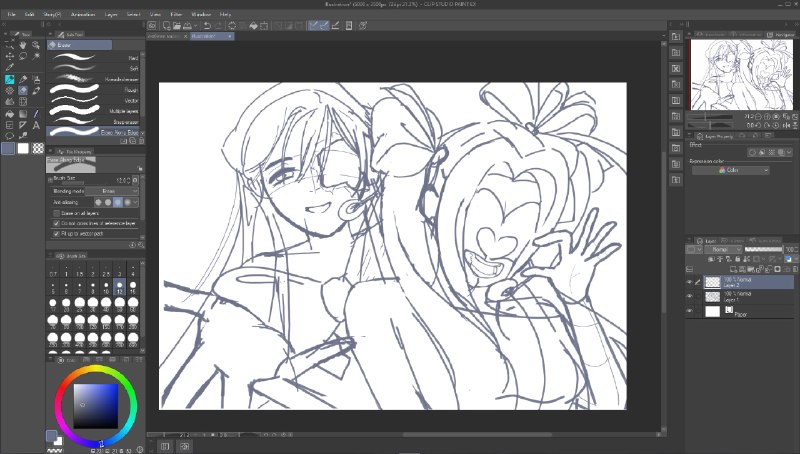Hide Layer 1 using its eye icon
Viewport: 800px width, 454px height.
[690, 296]
